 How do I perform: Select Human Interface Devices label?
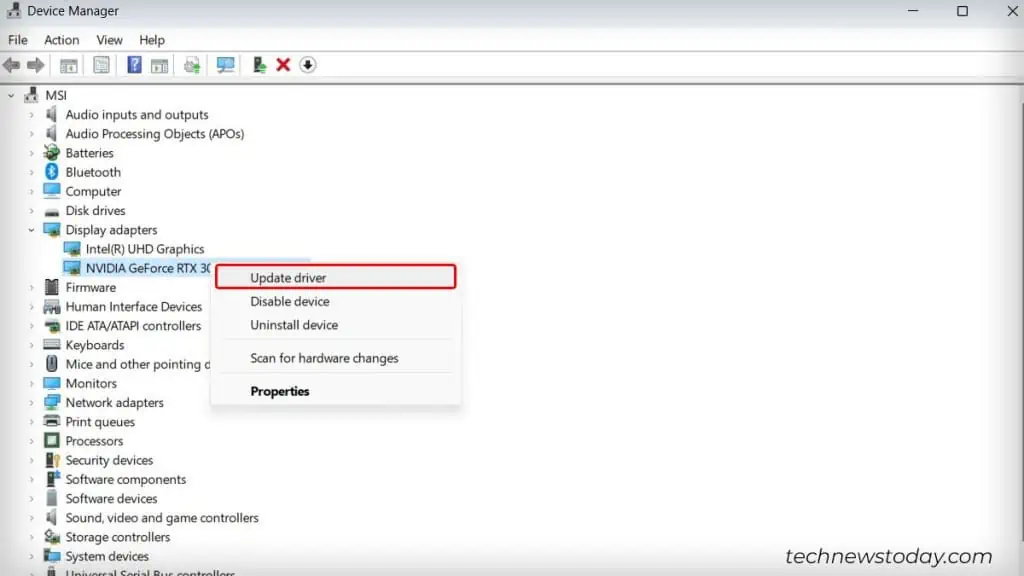coord(134,306)
